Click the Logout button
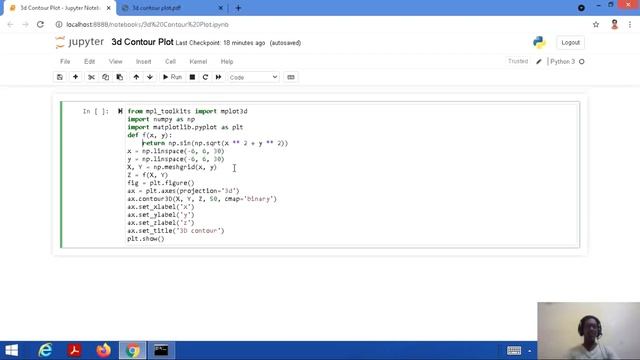 pyautogui.click(x=570, y=42)
